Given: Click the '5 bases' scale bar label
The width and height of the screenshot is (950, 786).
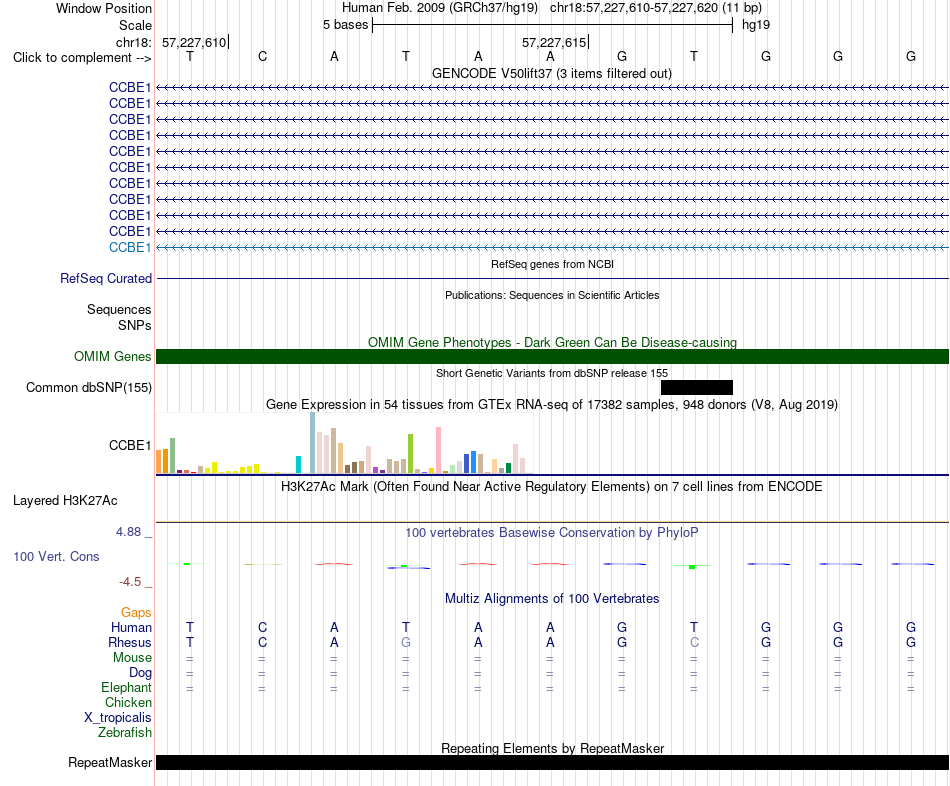Looking at the screenshot, I should click(x=345, y=25).
